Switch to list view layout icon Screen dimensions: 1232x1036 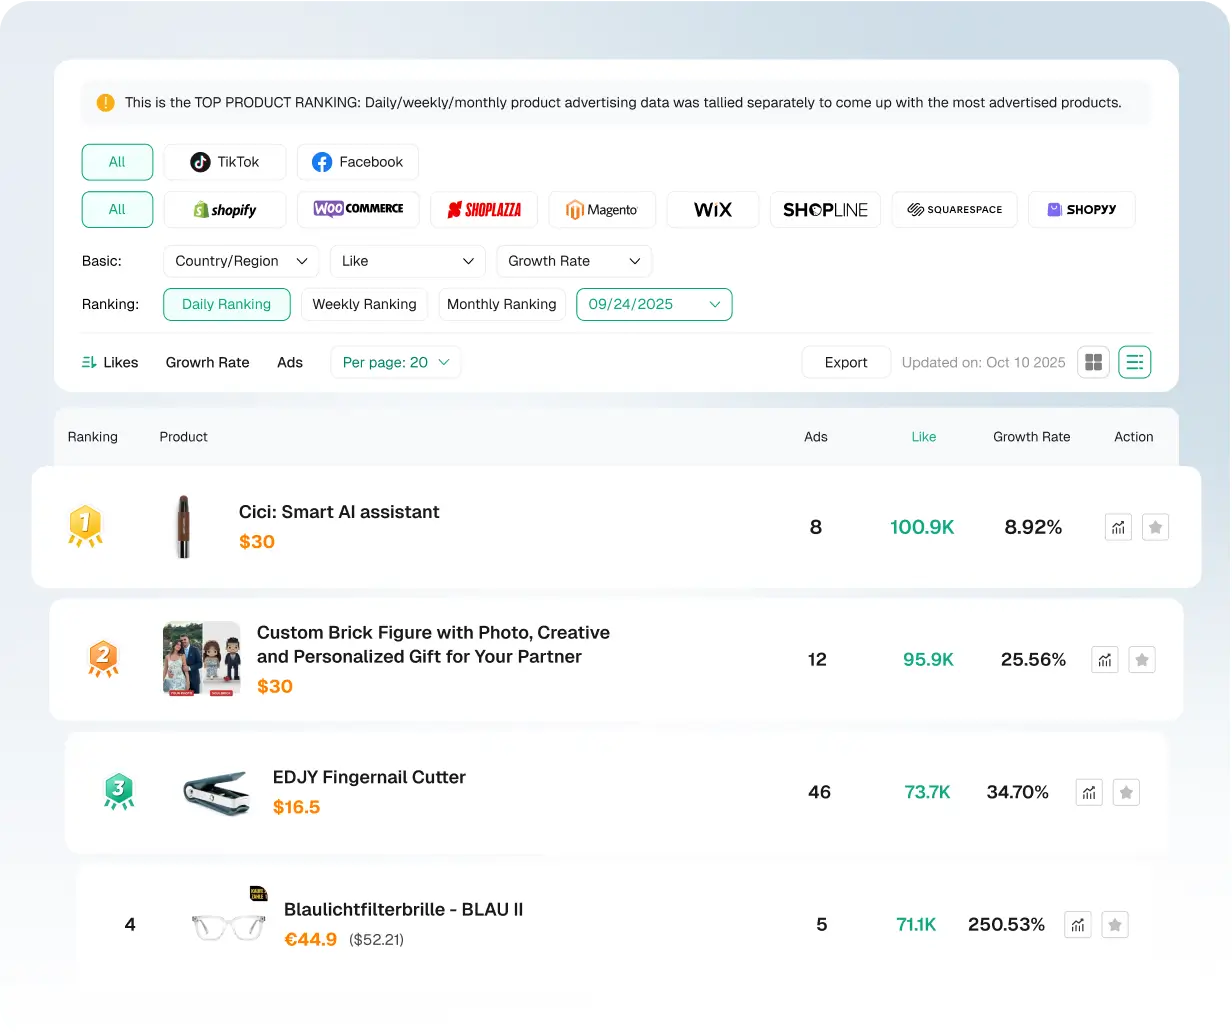click(x=1134, y=362)
